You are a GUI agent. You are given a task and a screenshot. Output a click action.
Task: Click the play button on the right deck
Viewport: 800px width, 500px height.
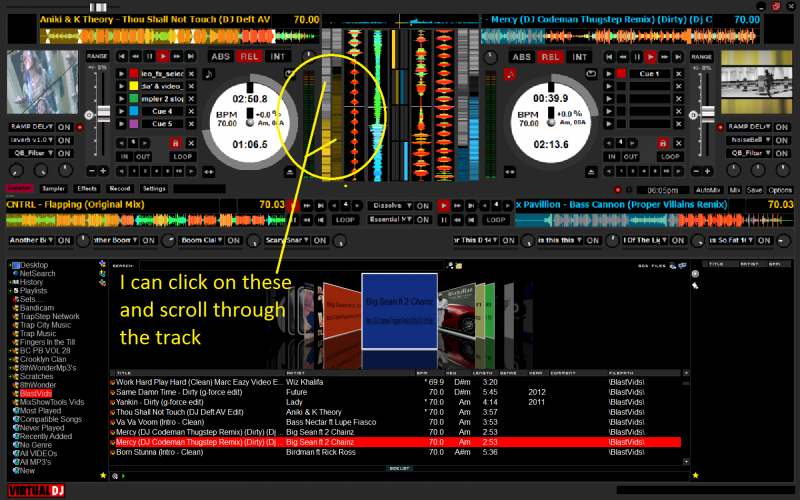tap(650, 57)
